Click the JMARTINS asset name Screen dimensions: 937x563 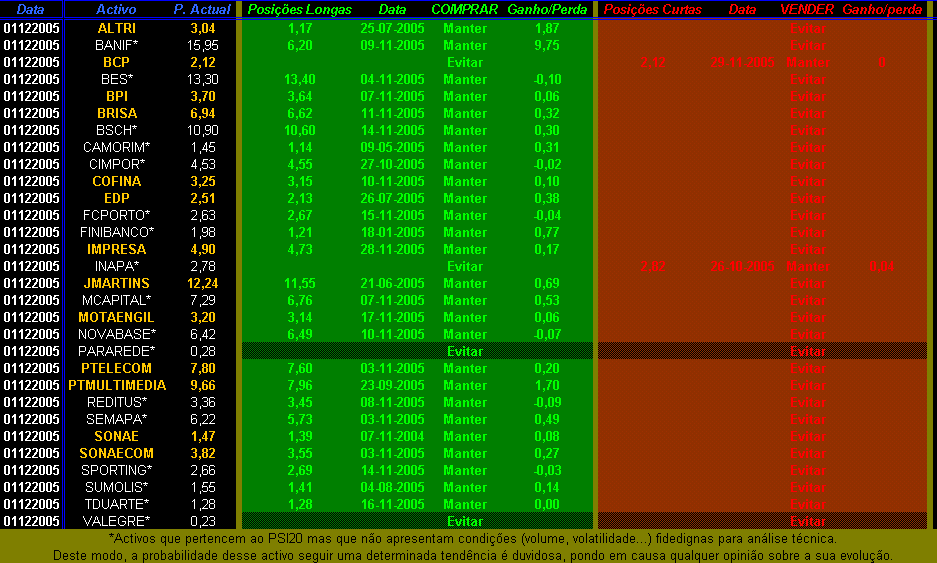pyautogui.click(x=117, y=283)
